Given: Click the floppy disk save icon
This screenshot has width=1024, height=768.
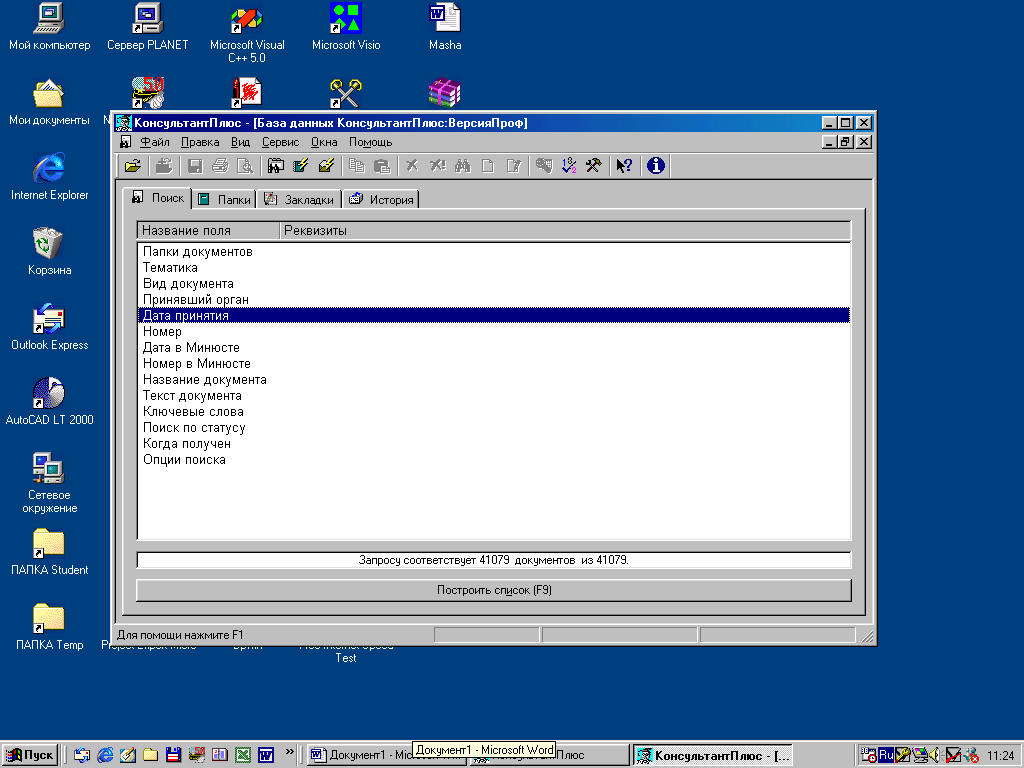Looking at the screenshot, I should [195, 166].
